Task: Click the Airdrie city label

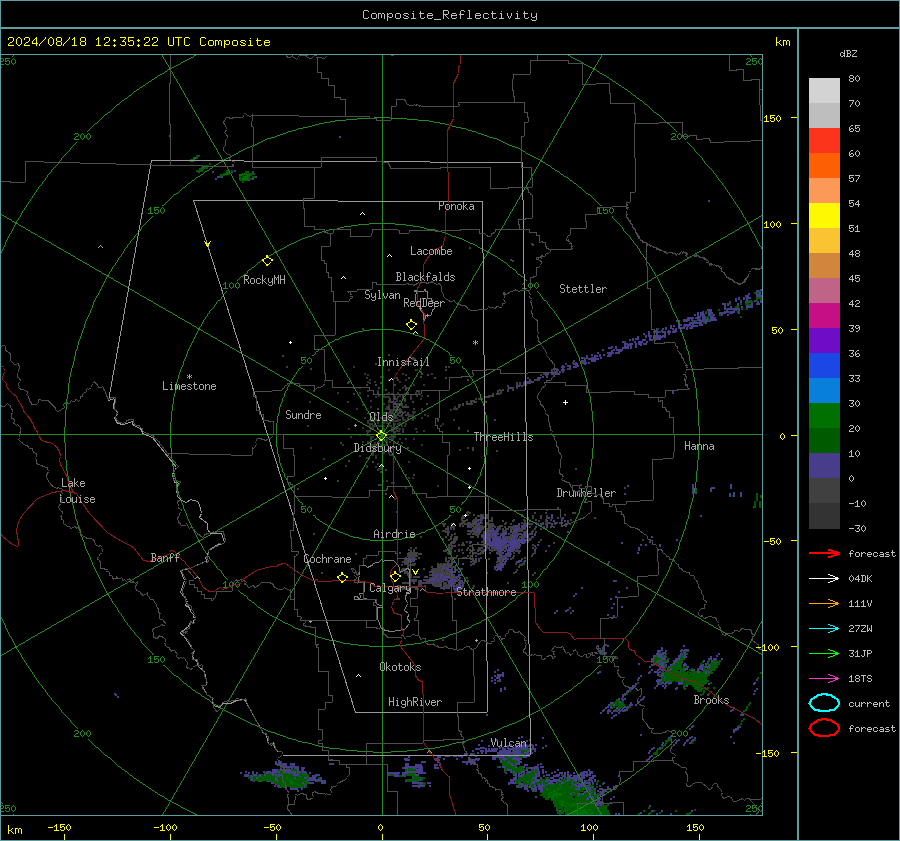Action: tap(394, 534)
